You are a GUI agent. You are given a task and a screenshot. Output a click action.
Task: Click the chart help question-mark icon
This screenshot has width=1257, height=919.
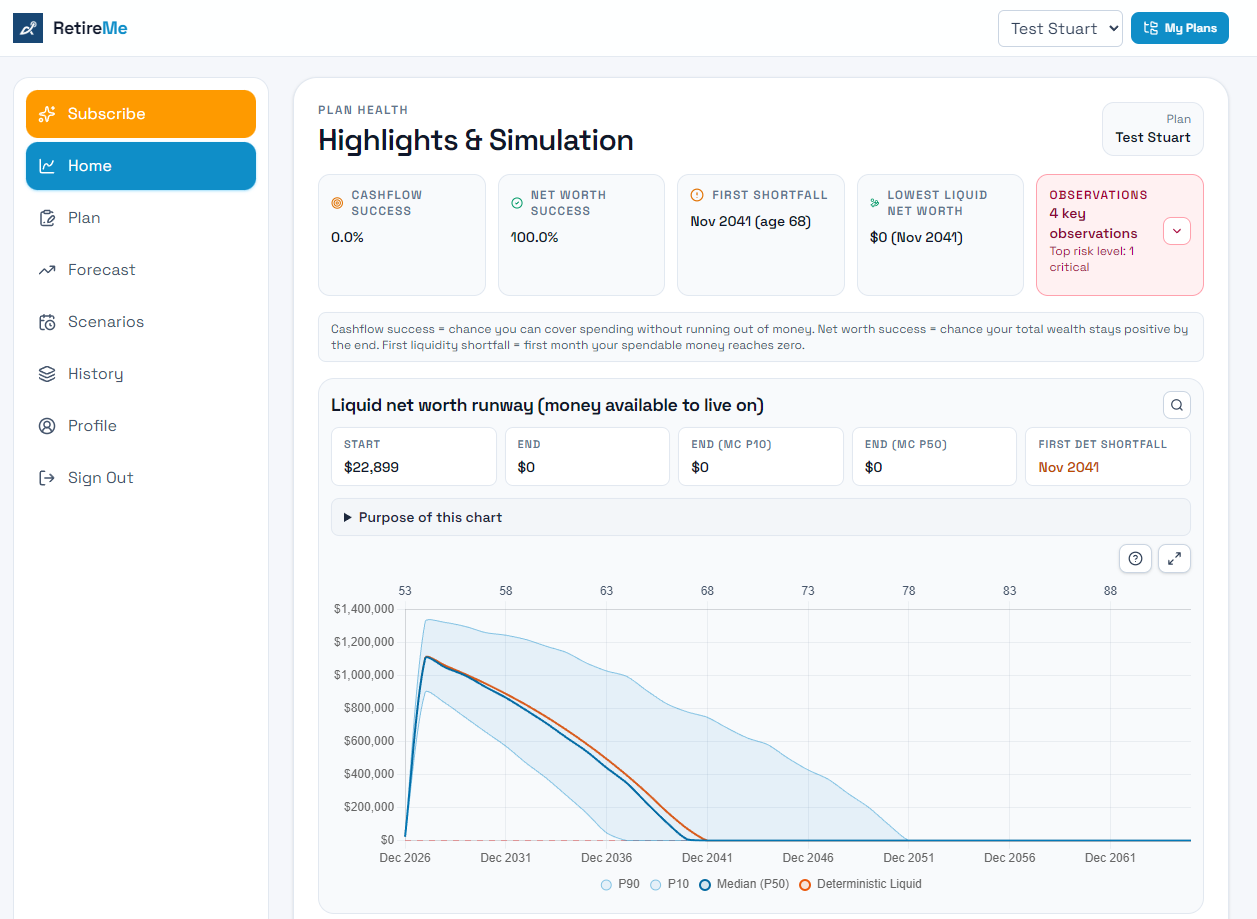point(1135,558)
